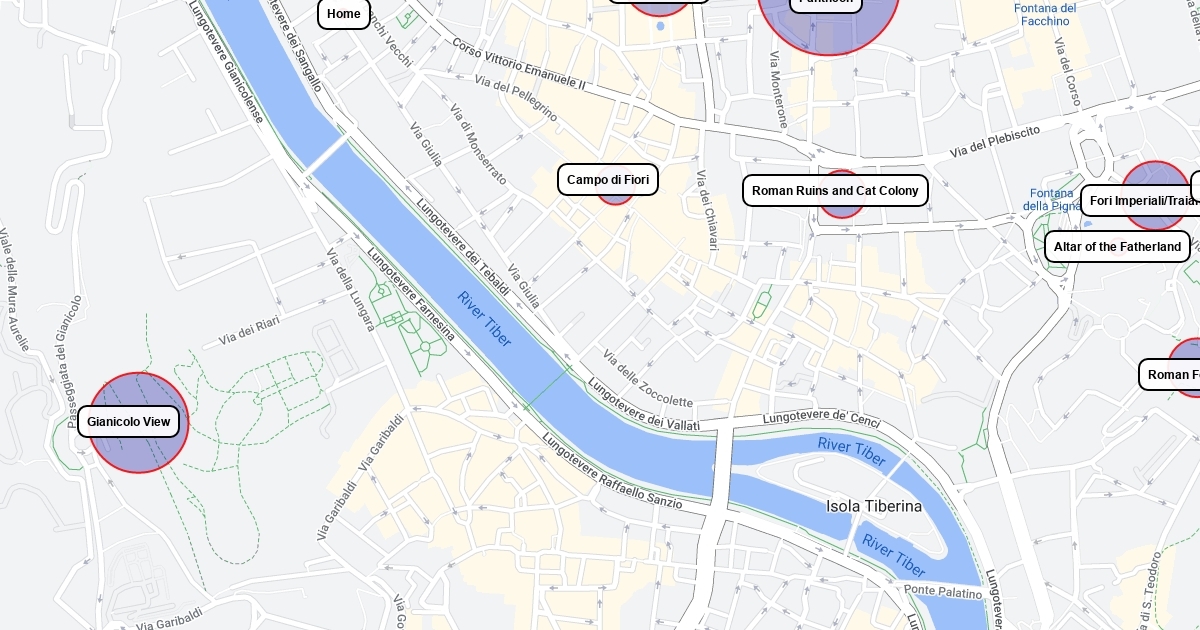Screen dimensions: 1200x630
Task: Select the Fontana del Facchino place label
Action: (1046, 14)
